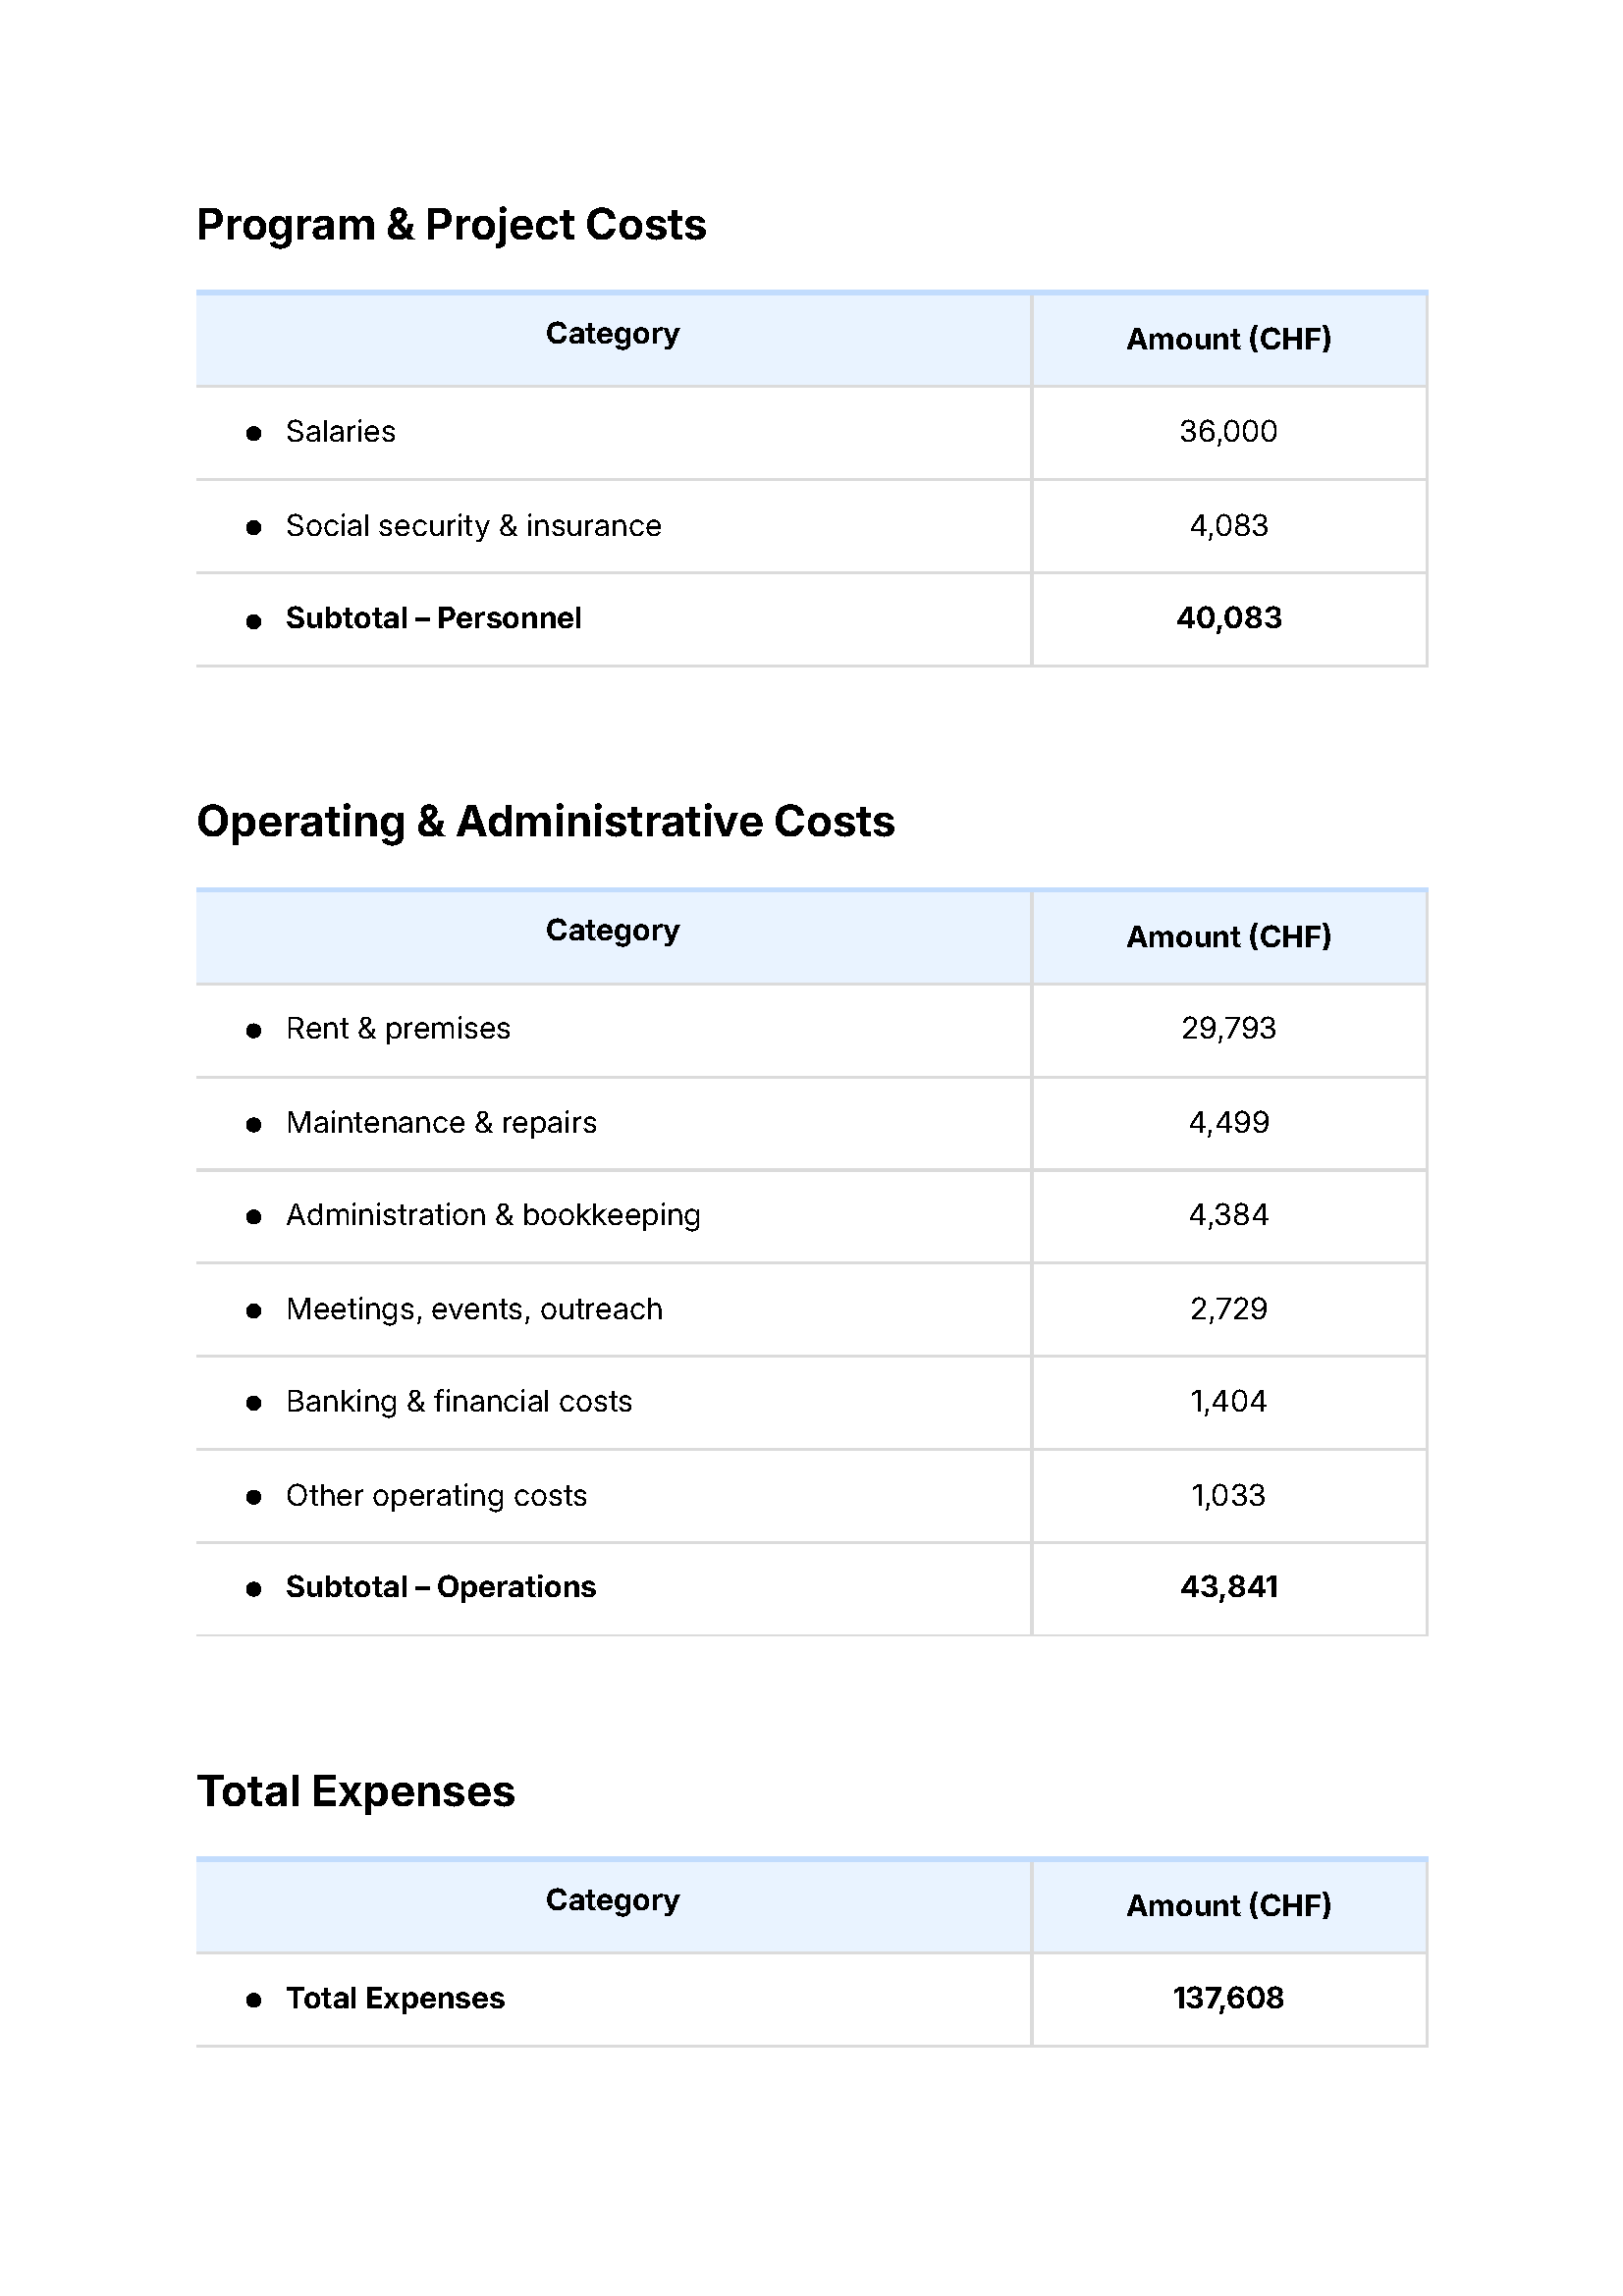
Task: Click the Subtotal – Operations label
Action: click(x=441, y=1587)
